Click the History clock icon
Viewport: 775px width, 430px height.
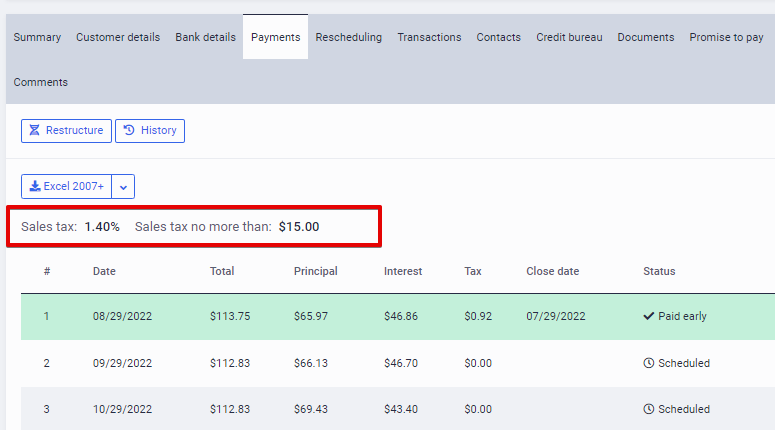pos(129,130)
